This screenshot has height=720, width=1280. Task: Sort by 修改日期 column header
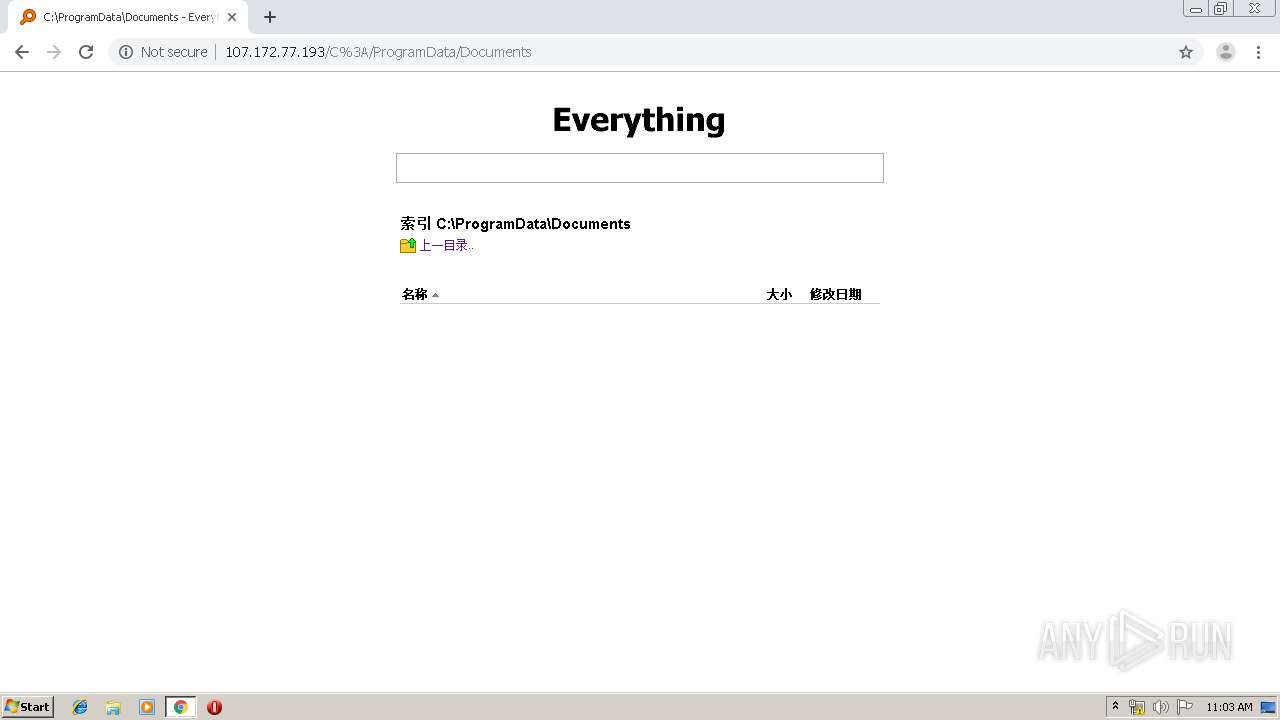pos(836,294)
